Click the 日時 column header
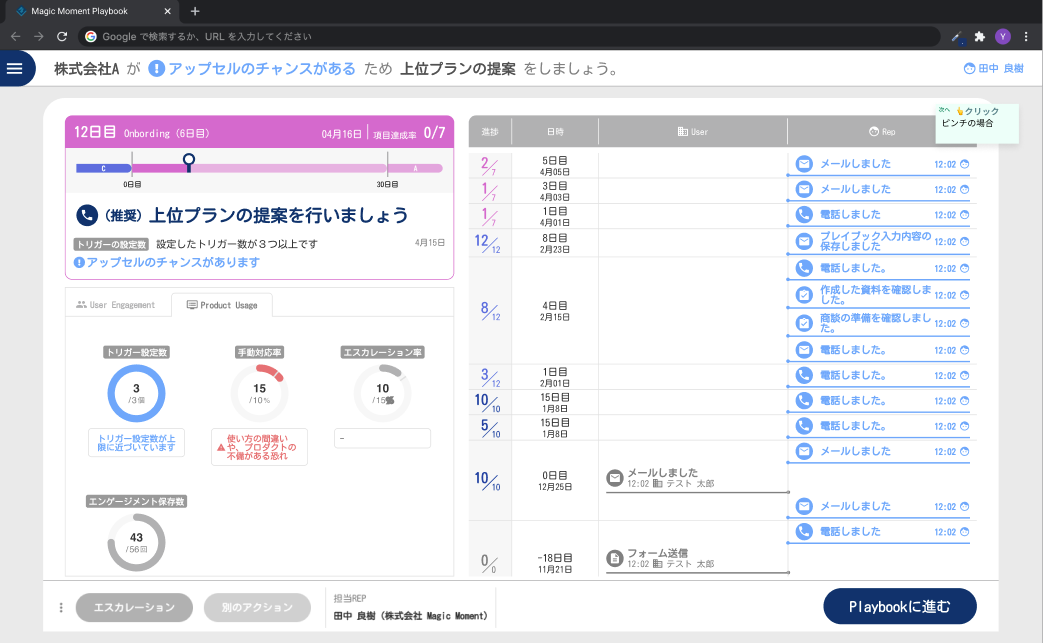This screenshot has height=643, width=1043. pyautogui.click(x=555, y=132)
